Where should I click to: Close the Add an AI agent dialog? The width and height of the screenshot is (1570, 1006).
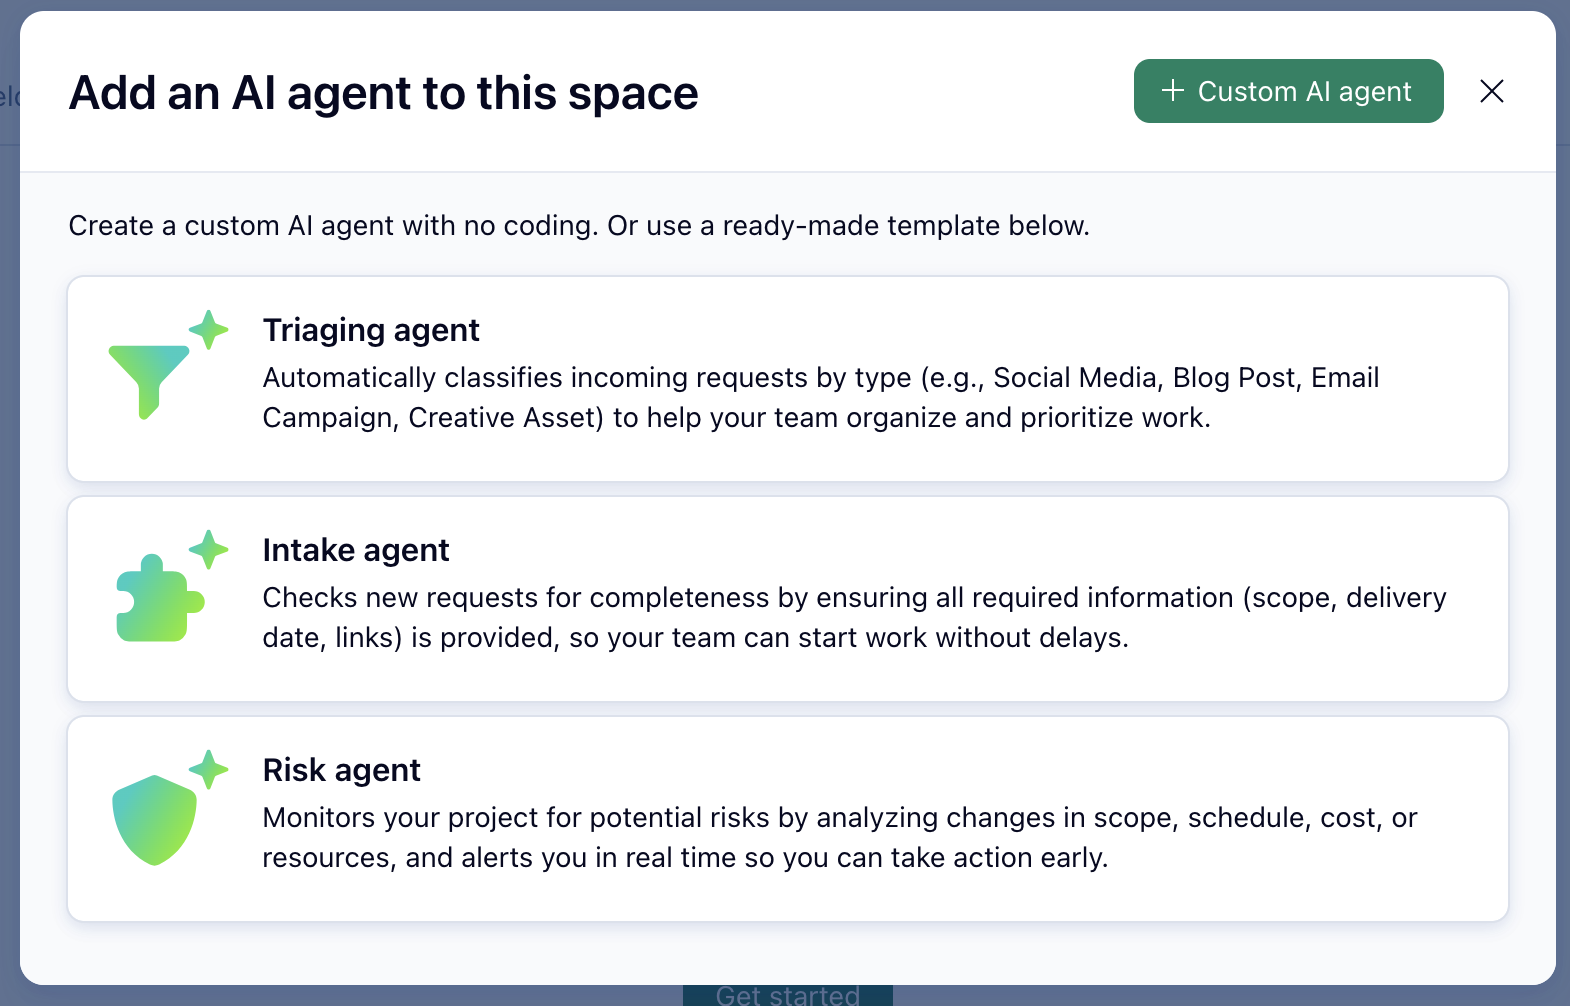pyautogui.click(x=1491, y=91)
